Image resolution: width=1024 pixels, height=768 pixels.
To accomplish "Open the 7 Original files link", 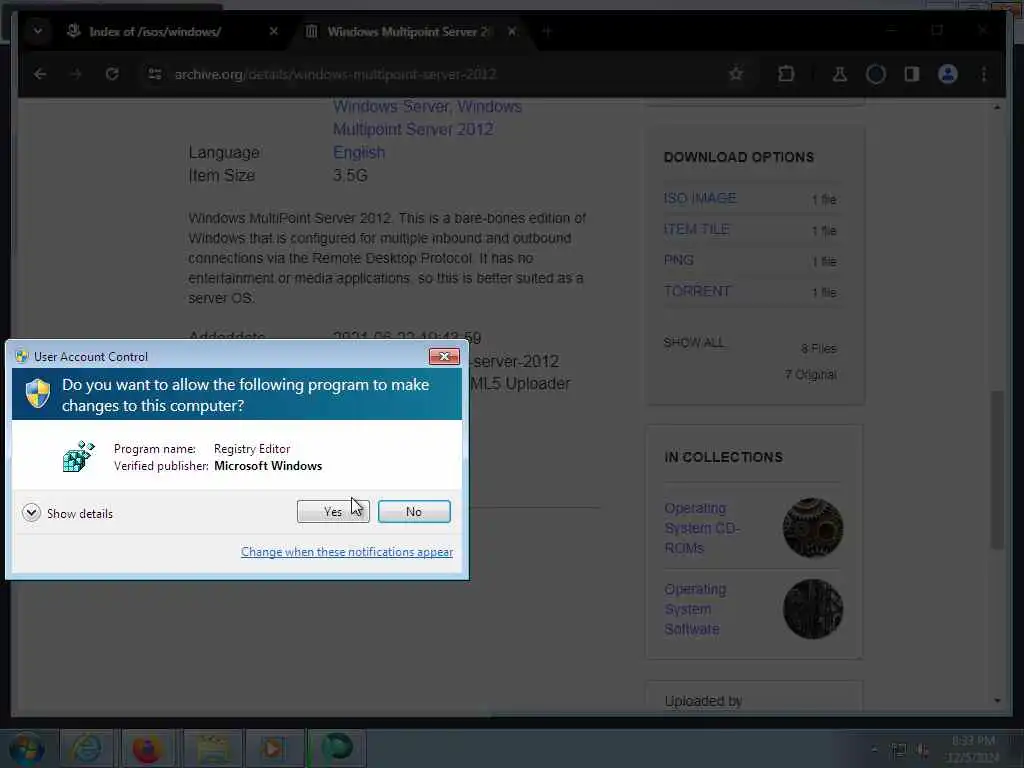I will coord(810,374).
